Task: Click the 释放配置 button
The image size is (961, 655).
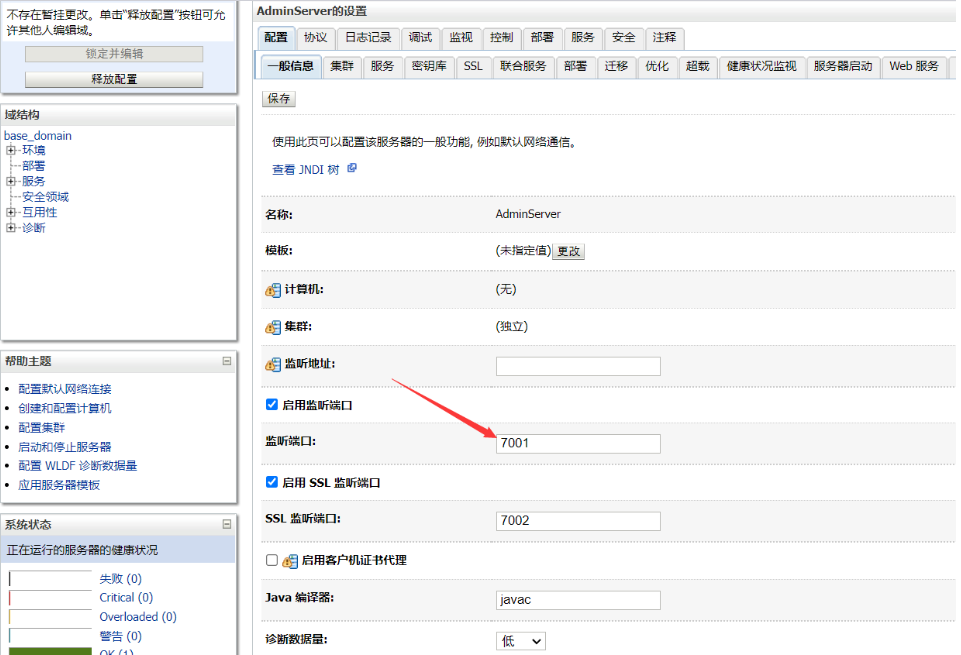Action: [x=114, y=79]
